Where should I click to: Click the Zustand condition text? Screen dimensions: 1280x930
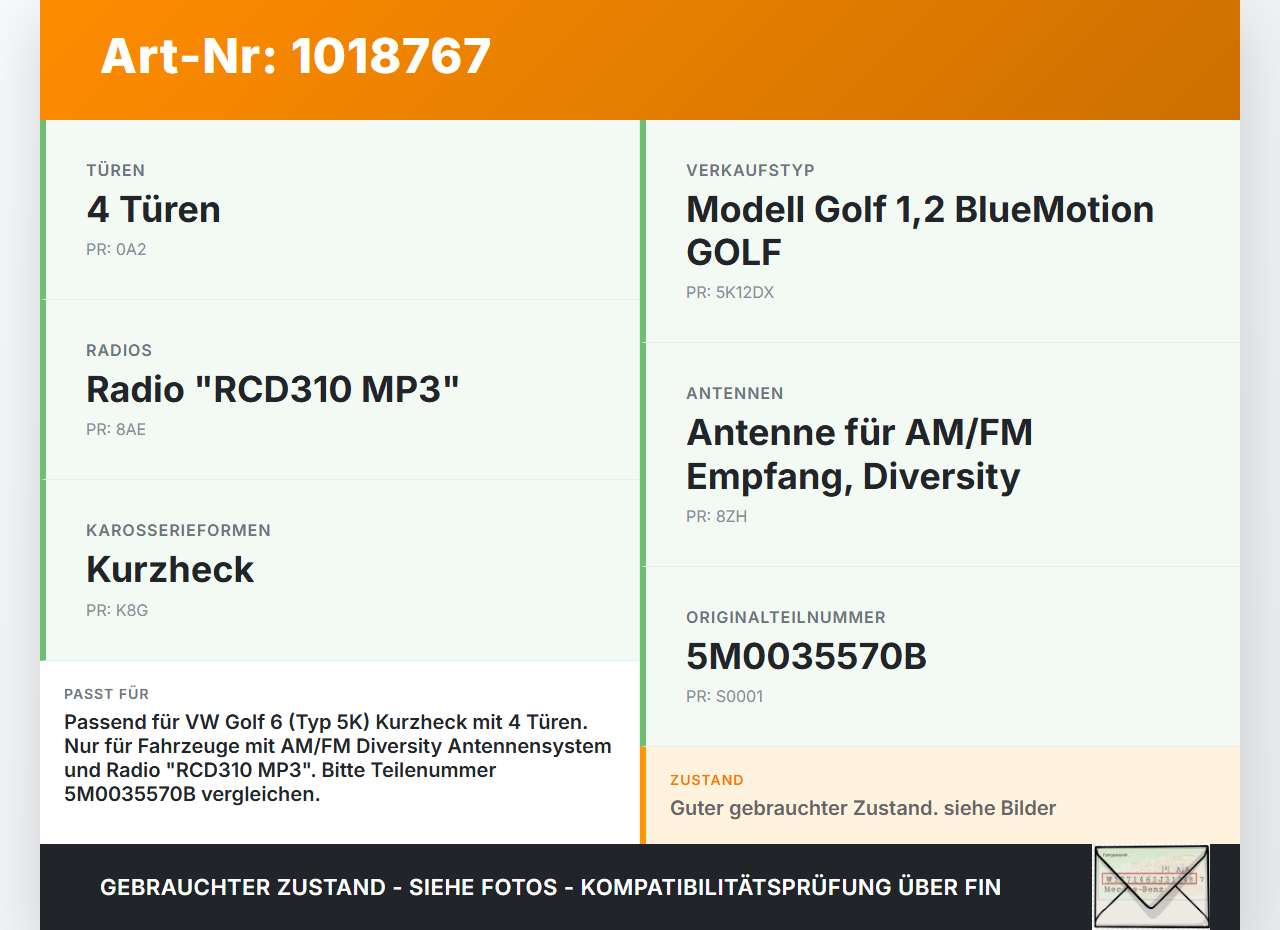(x=863, y=808)
